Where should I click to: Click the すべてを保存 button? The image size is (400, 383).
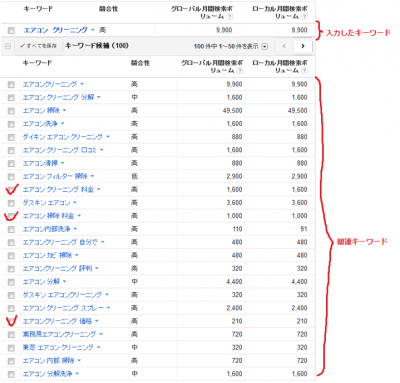click(38, 46)
